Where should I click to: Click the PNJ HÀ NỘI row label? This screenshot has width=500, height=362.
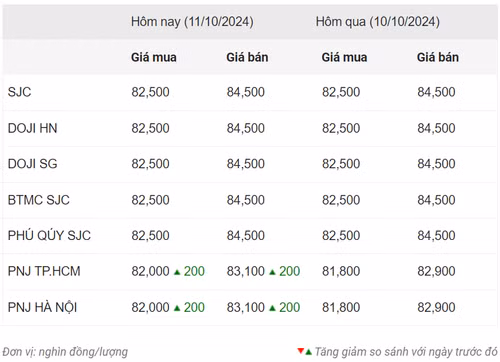coord(42,307)
